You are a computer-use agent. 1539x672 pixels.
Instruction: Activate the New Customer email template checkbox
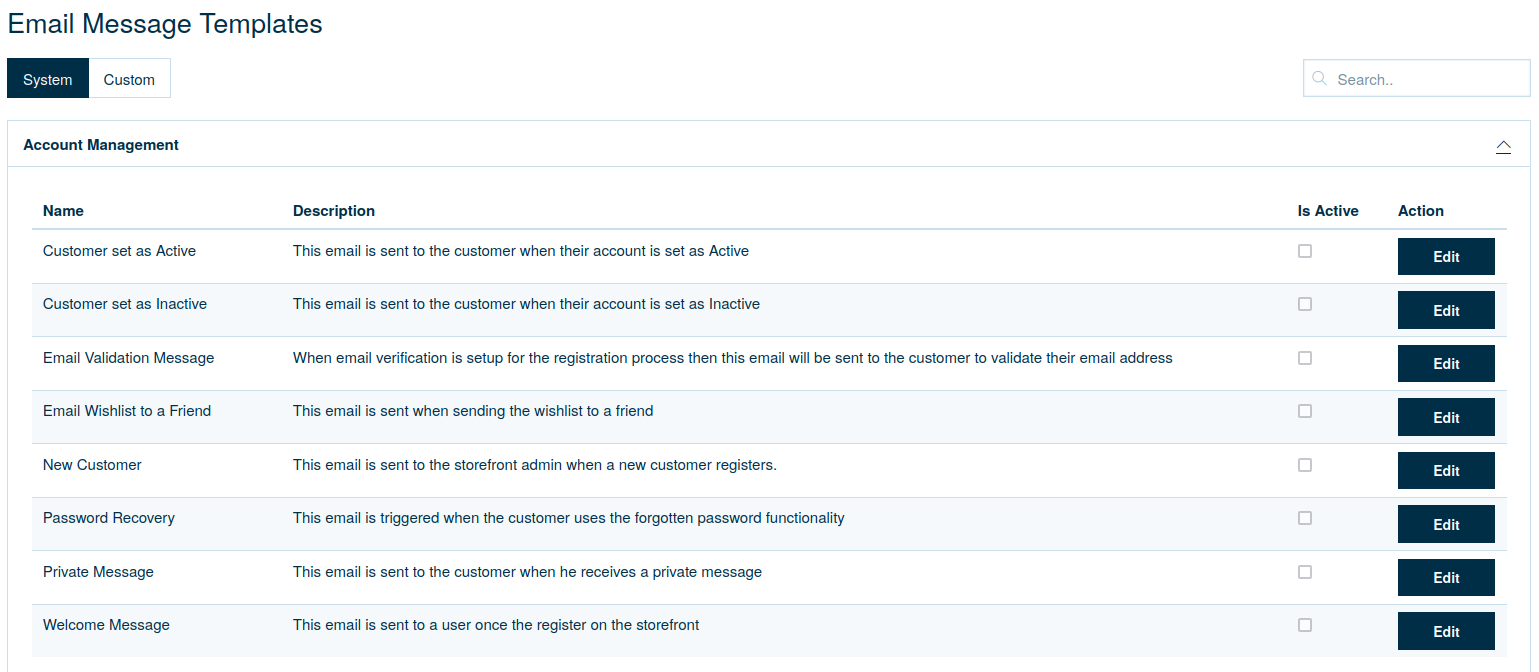point(1304,465)
